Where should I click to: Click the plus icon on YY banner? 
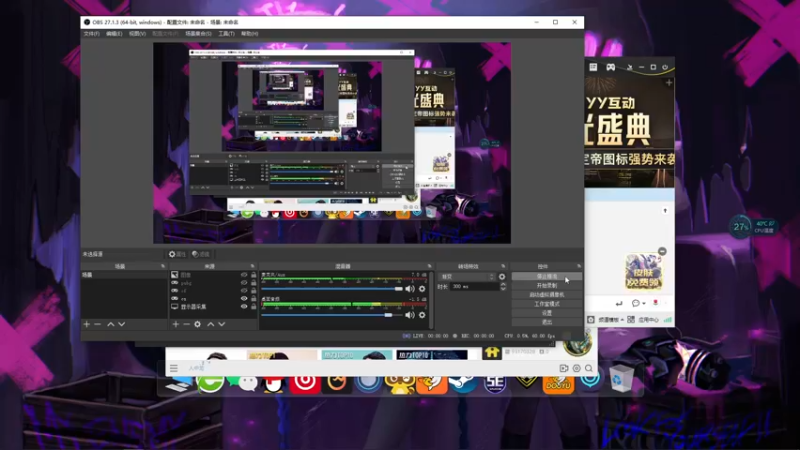[669, 83]
